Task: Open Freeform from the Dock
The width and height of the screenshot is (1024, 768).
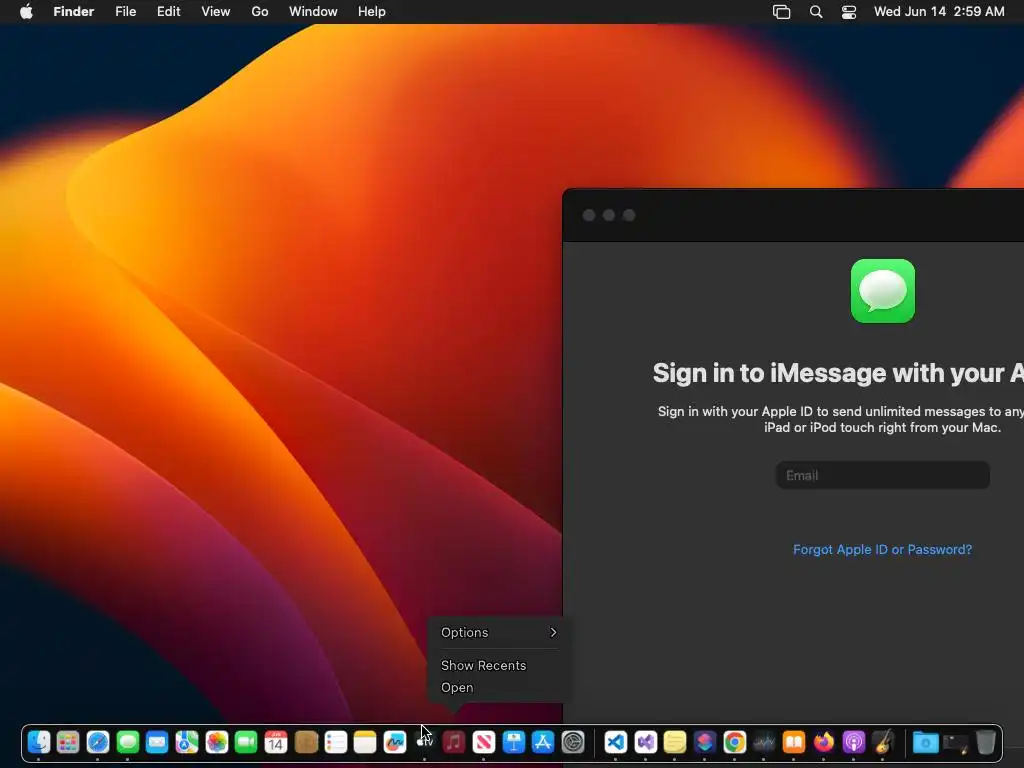Action: coord(394,743)
